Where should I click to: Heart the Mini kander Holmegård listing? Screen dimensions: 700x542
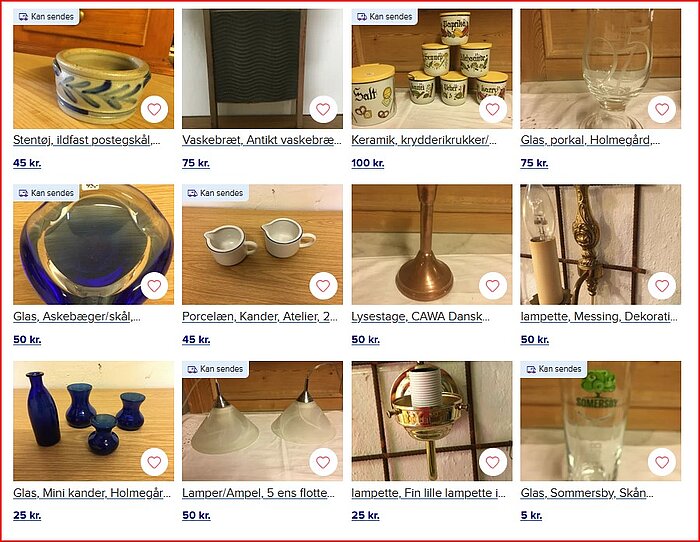pyautogui.click(x=154, y=462)
